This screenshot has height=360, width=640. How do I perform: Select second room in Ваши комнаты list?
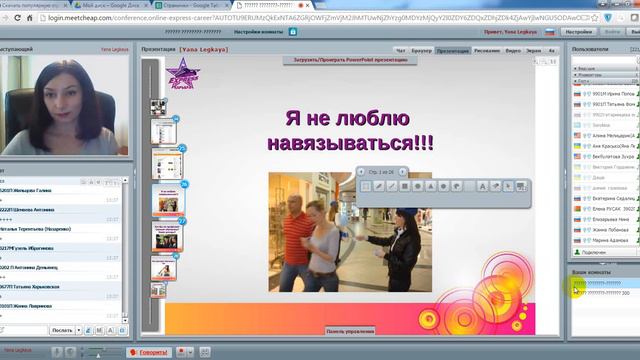pyautogui.click(x=605, y=293)
